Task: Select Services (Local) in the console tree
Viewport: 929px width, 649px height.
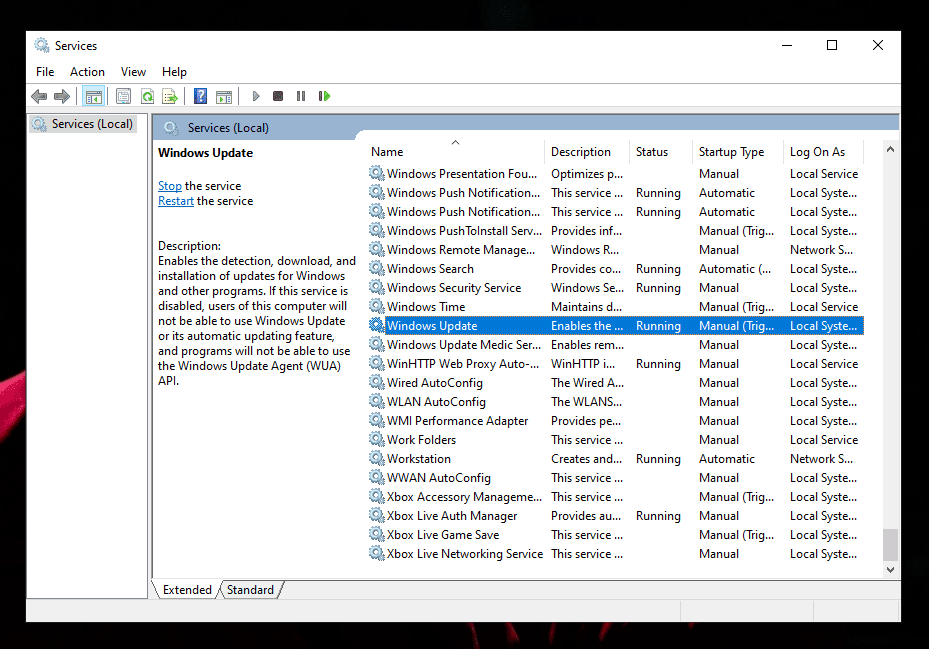Action: (83, 124)
